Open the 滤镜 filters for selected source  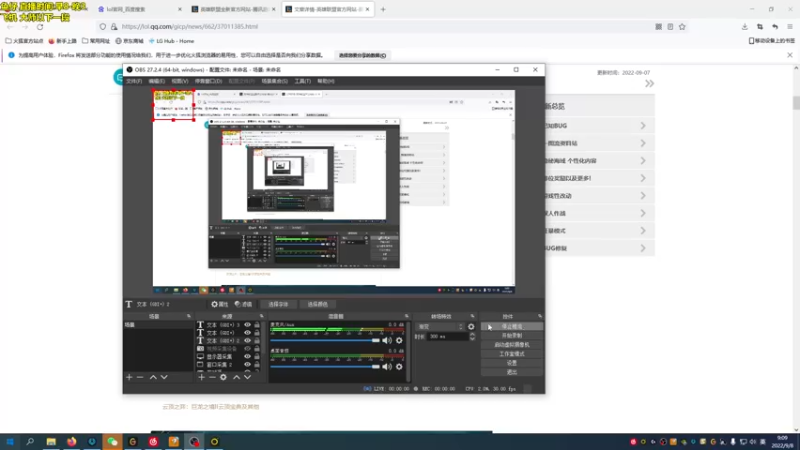(x=243, y=304)
